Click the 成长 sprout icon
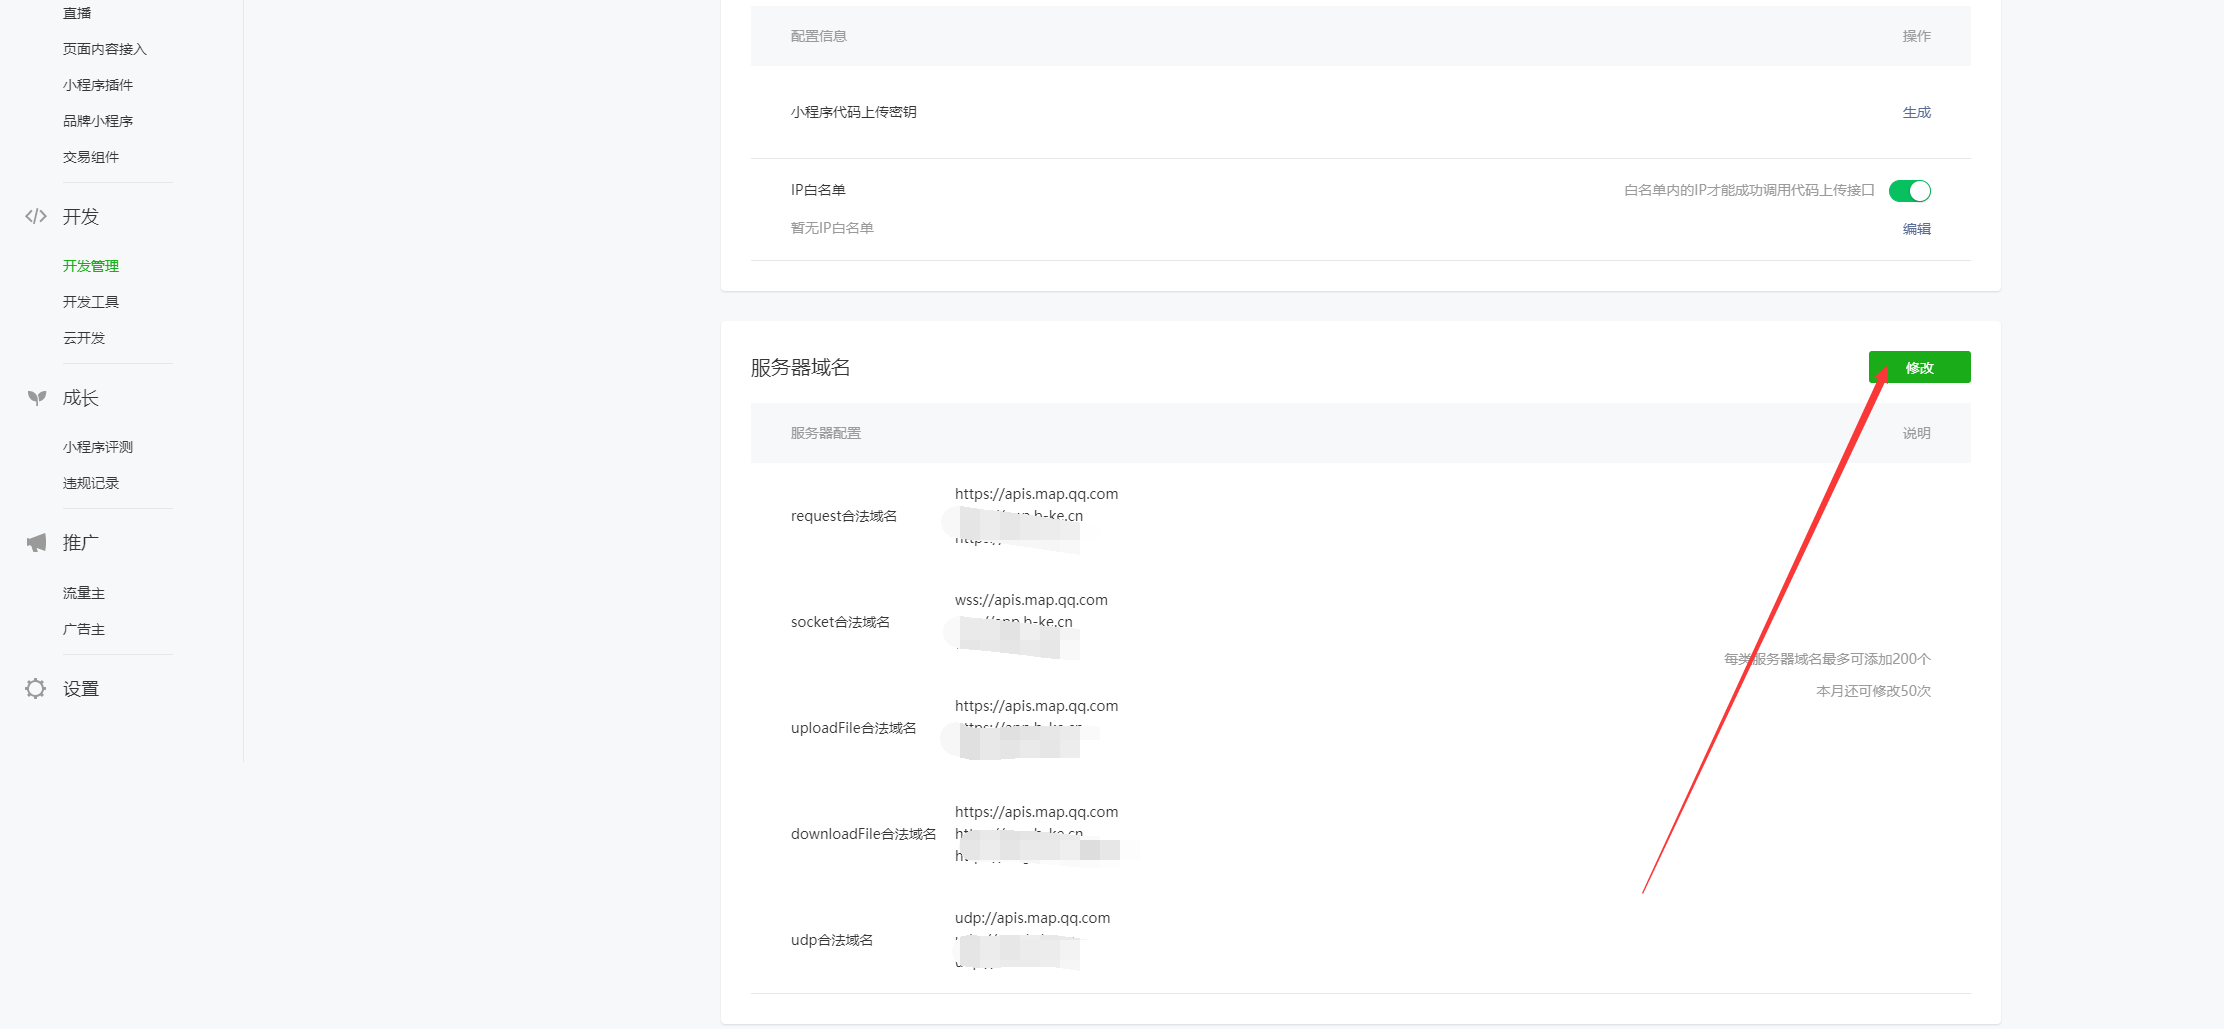The height and width of the screenshot is (1029, 2224). click(x=37, y=398)
